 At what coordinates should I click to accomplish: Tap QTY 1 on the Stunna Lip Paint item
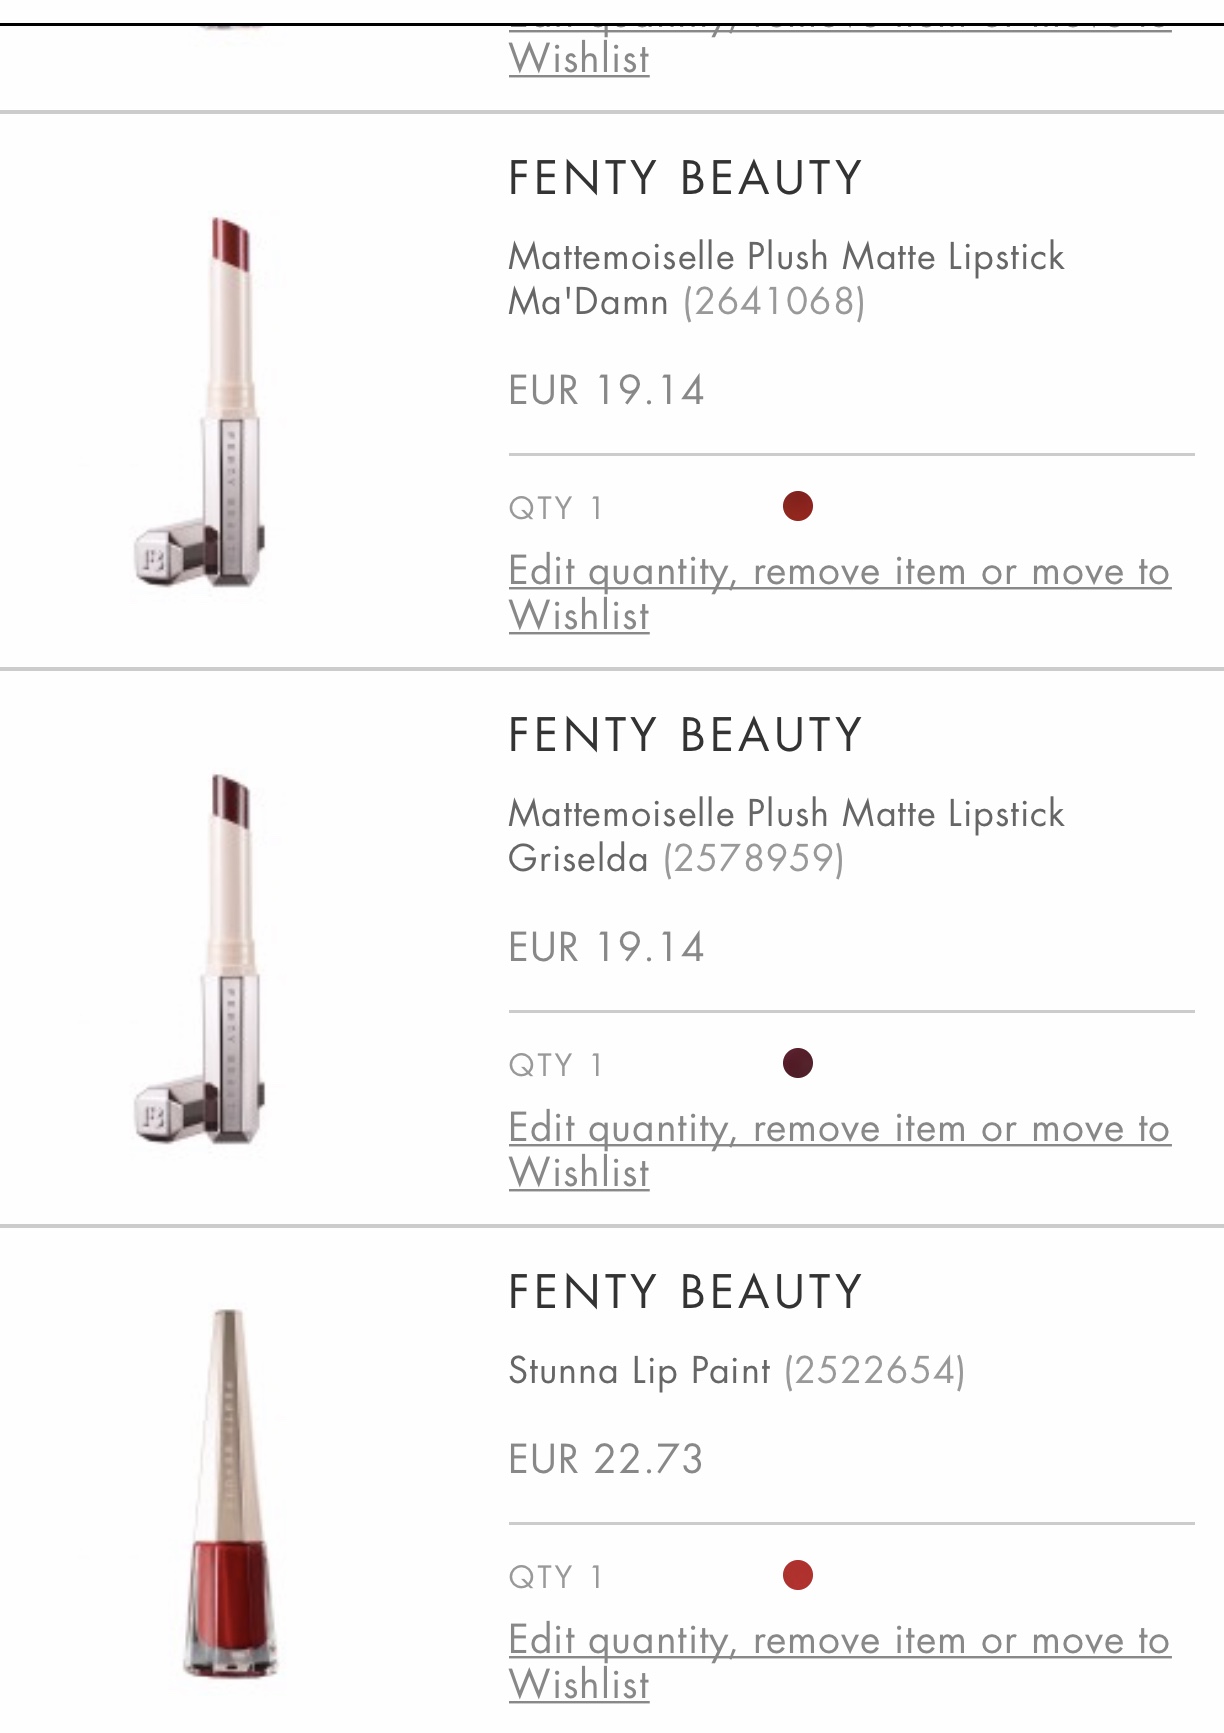pos(555,1578)
